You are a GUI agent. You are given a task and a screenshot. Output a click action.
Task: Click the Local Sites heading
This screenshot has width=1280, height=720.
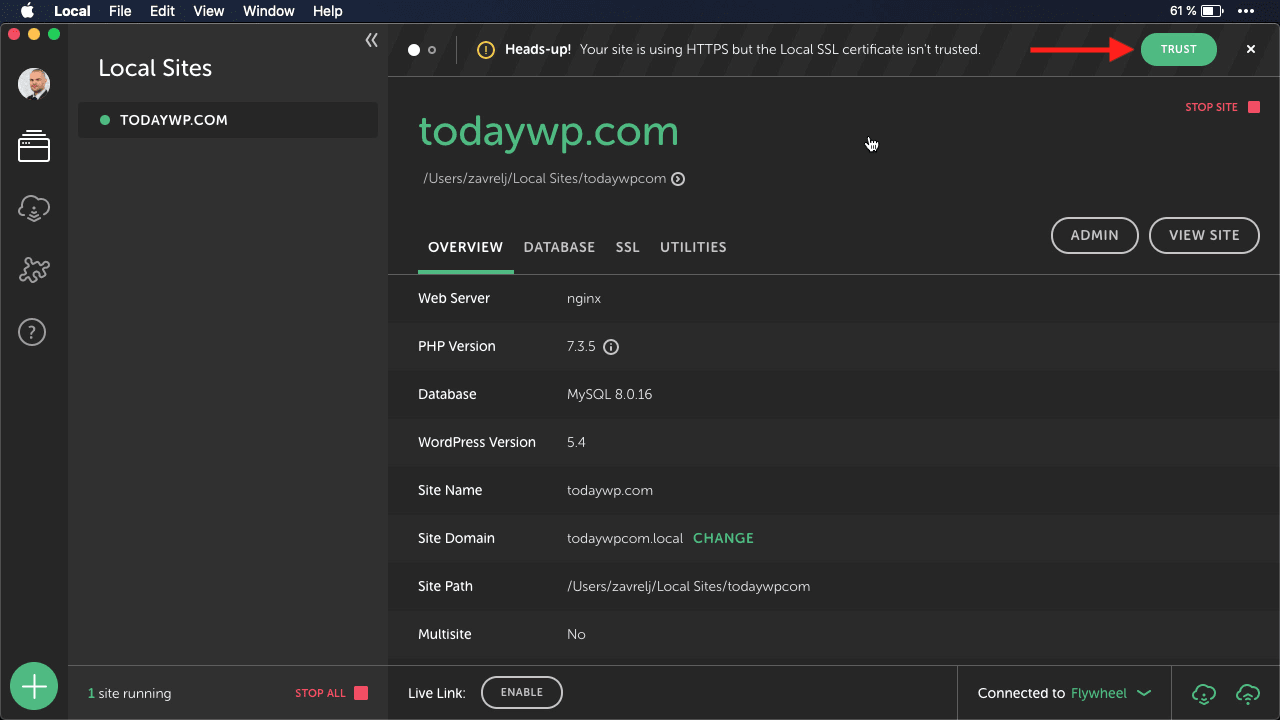pyautogui.click(x=155, y=68)
